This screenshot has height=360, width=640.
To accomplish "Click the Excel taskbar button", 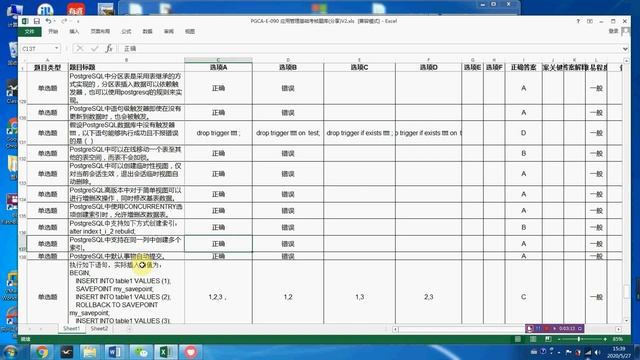I will [166, 352].
